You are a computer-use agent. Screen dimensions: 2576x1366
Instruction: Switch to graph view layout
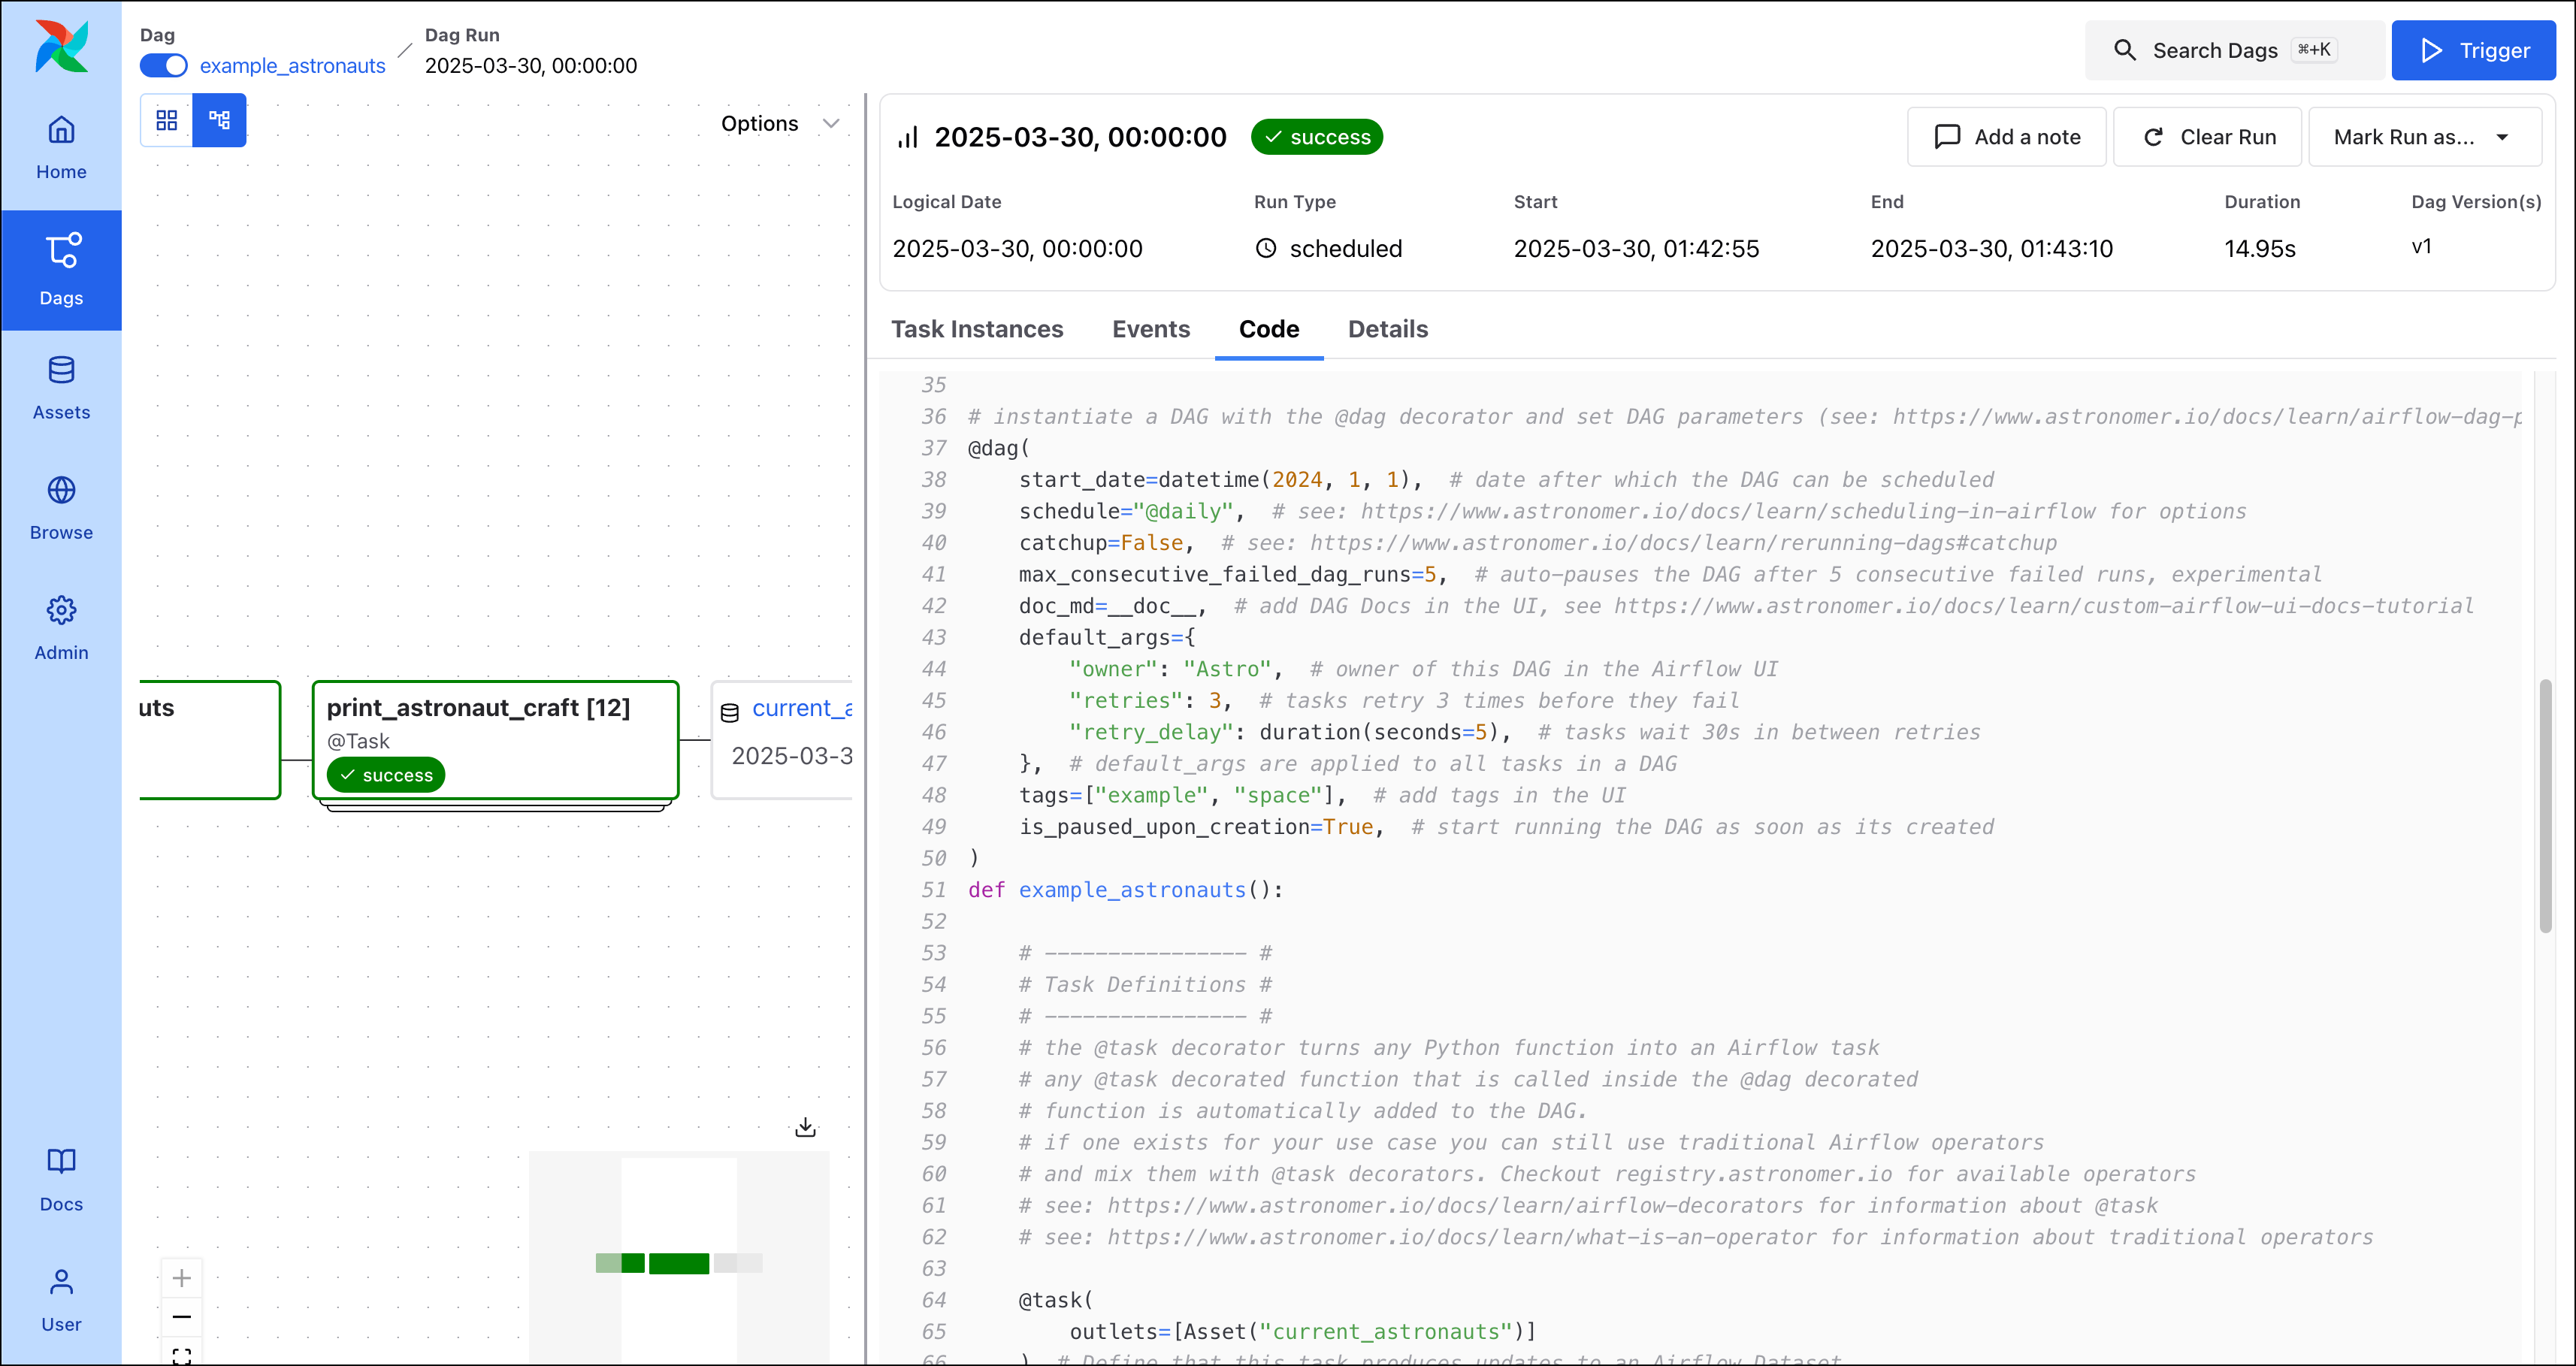(219, 120)
